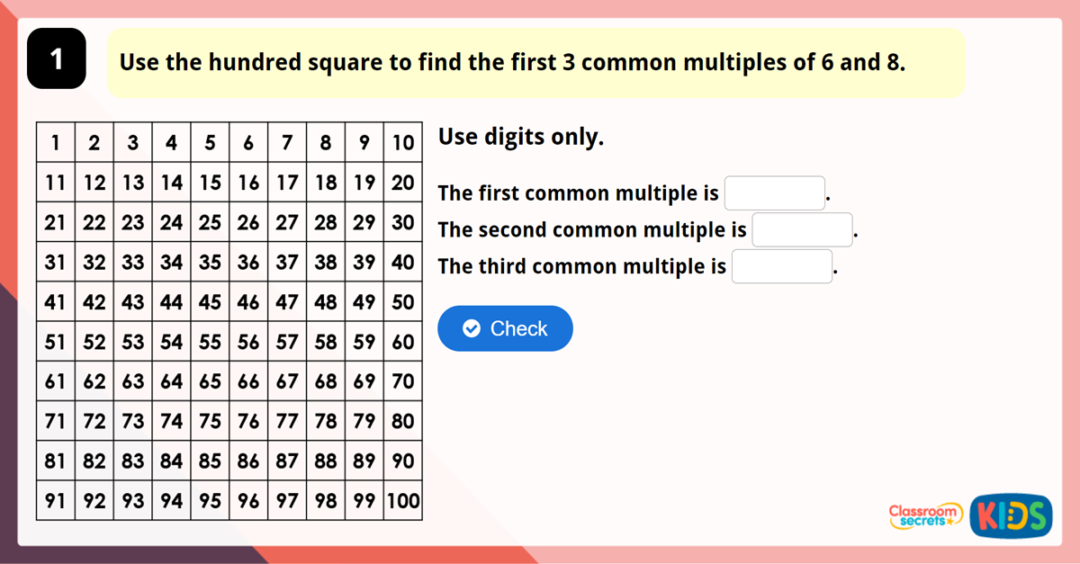Click the colorful KIDS logo
Image resolution: width=1080 pixels, height=564 pixels.
[1011, 516]
